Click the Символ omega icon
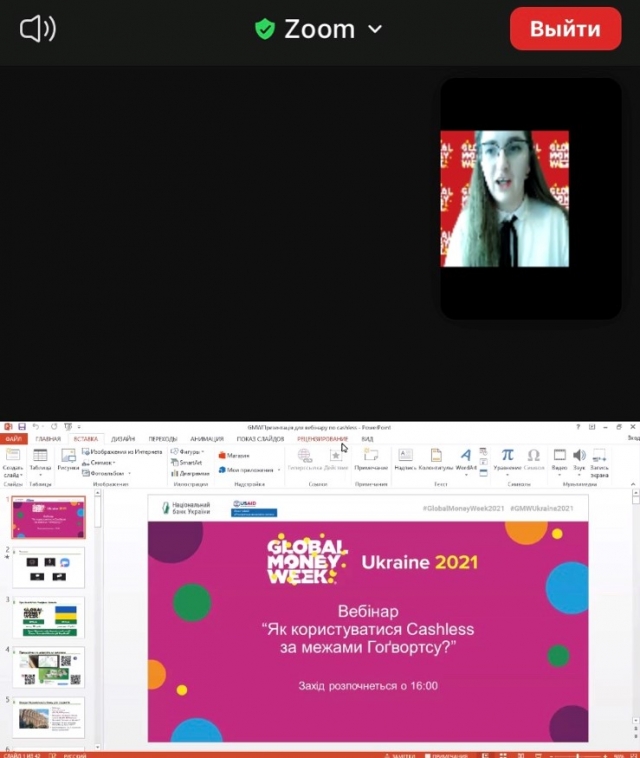 click(534, 455)
